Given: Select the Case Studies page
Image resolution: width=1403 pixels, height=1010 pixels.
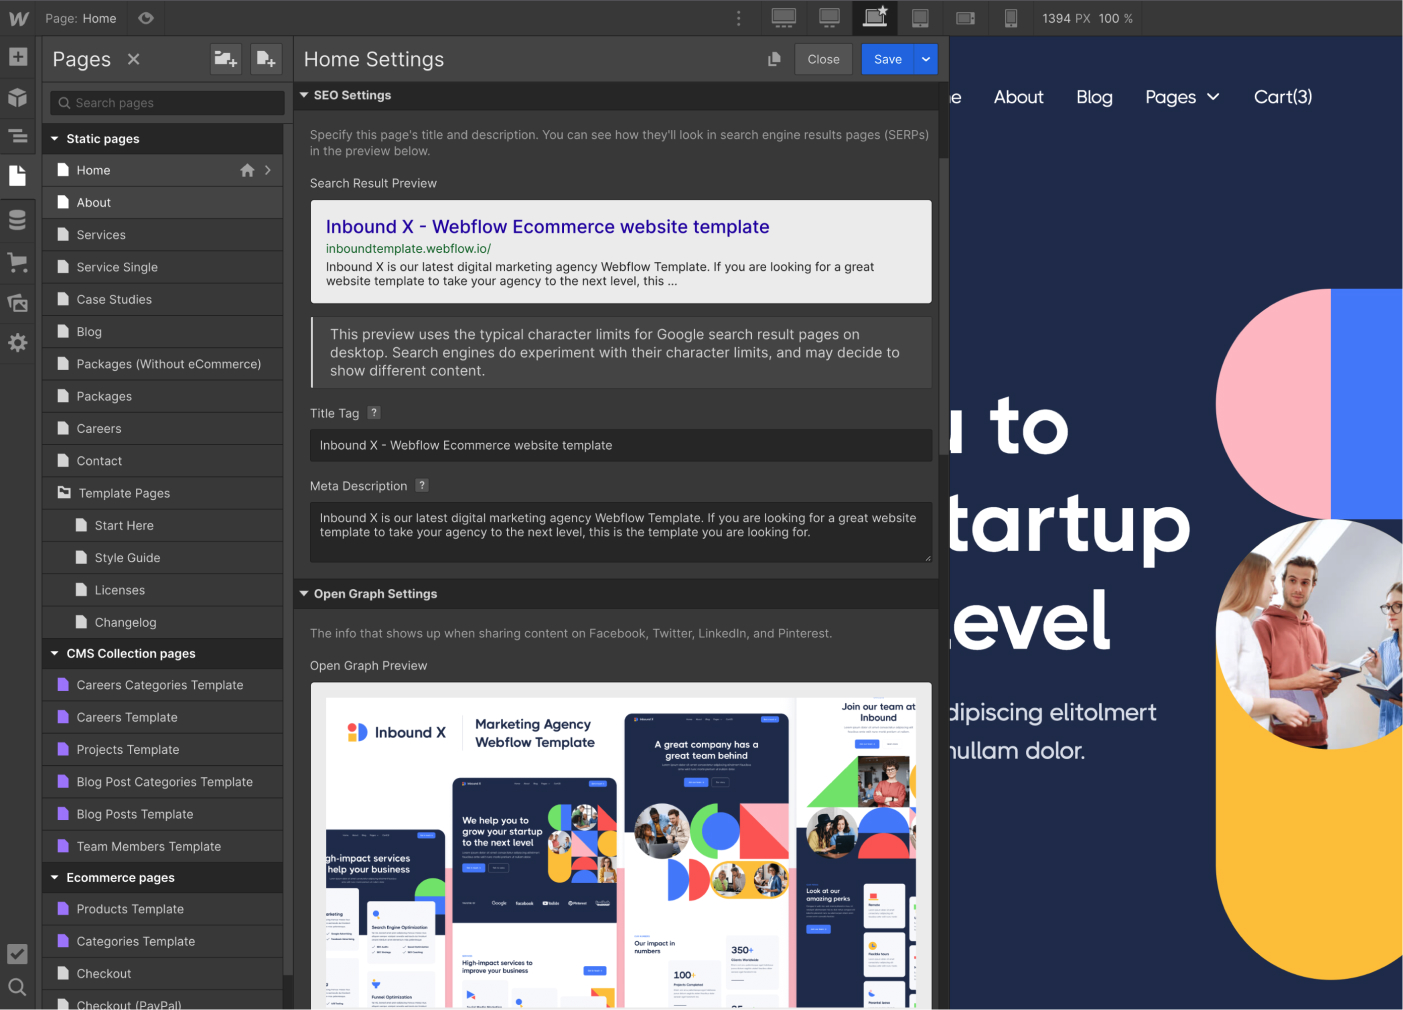Looking at the screenshot, I should click(162, 299).
